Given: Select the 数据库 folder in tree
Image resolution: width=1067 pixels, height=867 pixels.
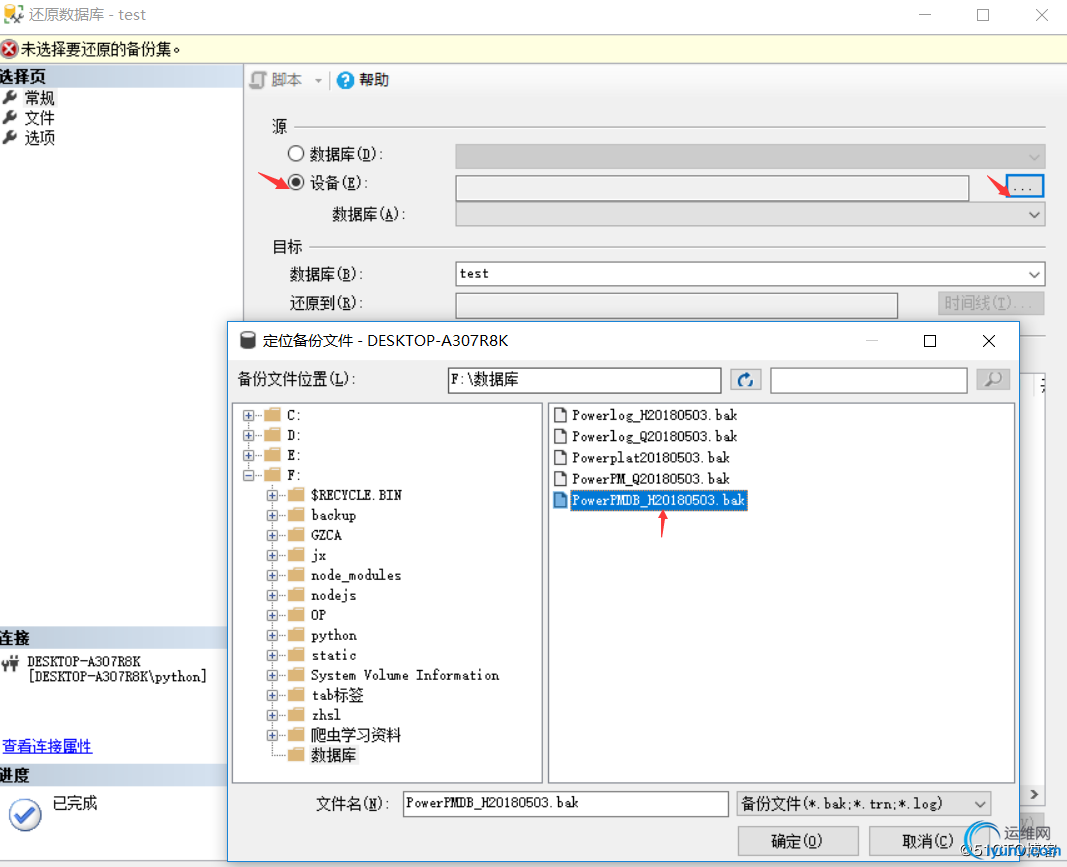Looking at the screenshot, I should [x=333, y=755].
